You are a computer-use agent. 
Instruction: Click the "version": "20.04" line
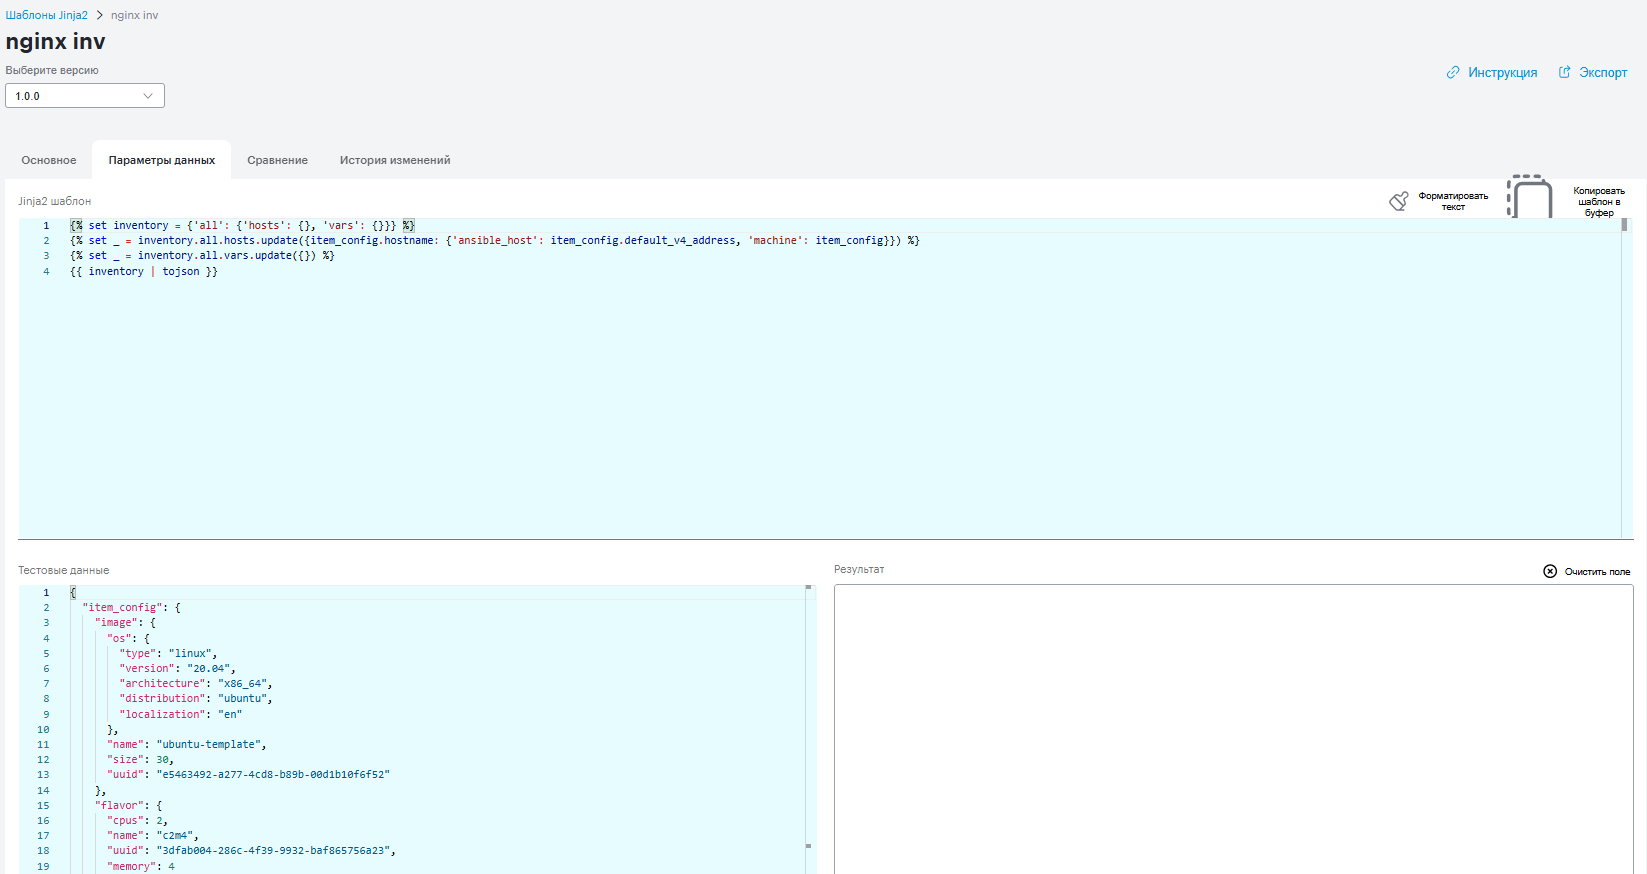(x=177, y=668)
